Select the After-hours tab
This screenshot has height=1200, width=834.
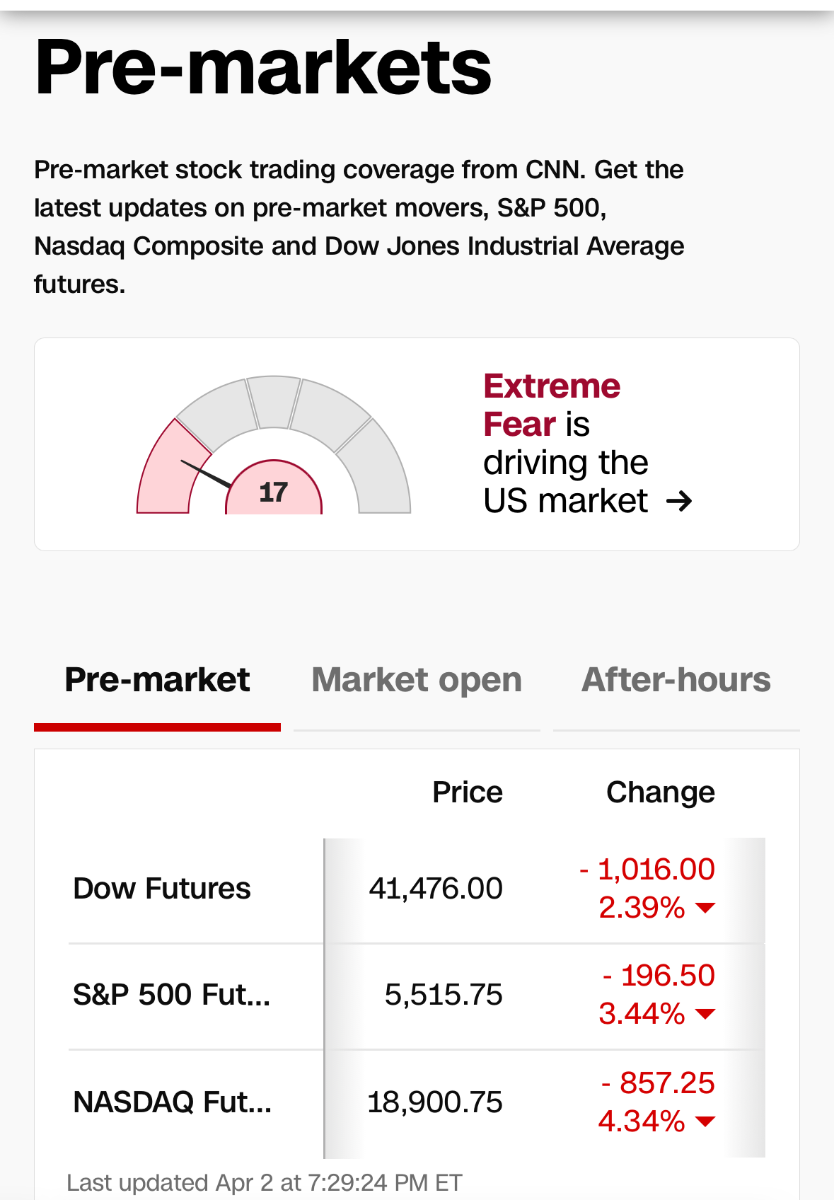tap(676, 680)
